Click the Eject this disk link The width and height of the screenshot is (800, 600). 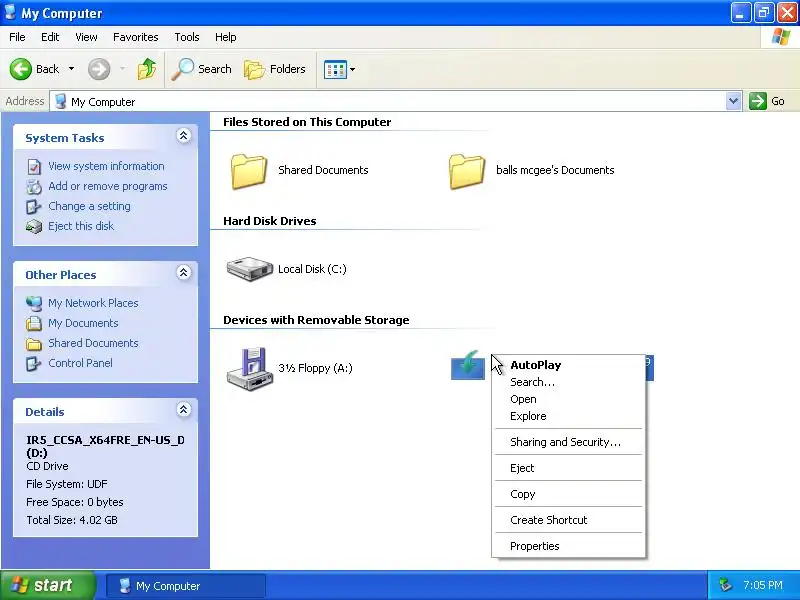(x=81, y=226)
